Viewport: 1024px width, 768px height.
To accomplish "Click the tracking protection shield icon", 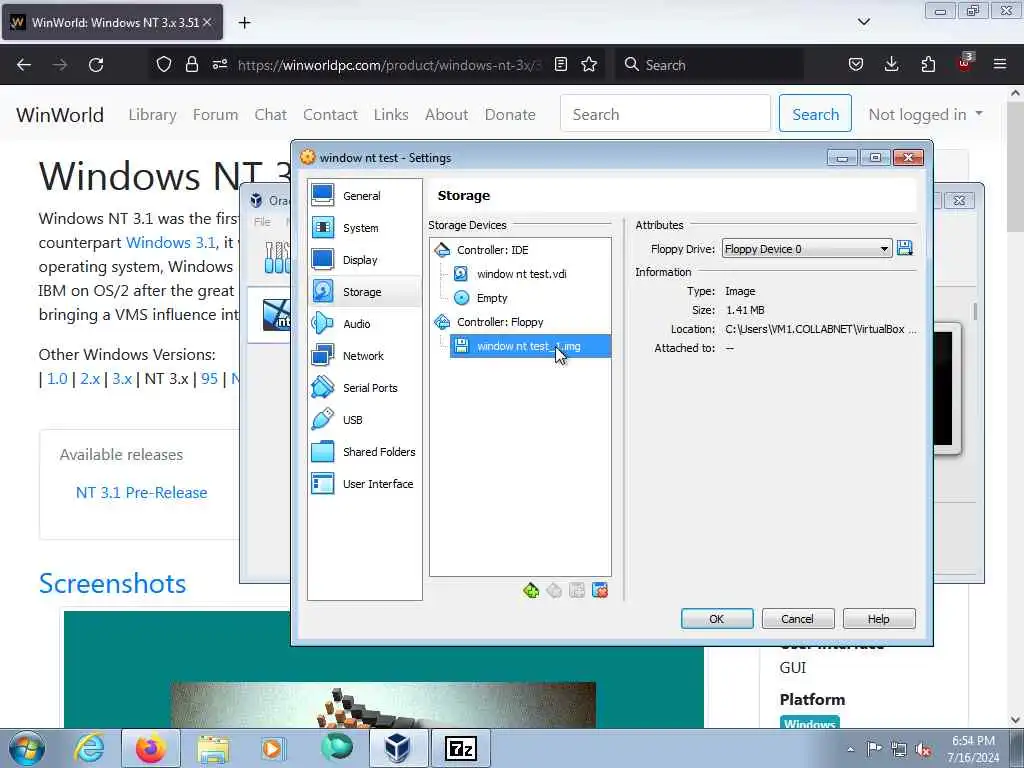I will pyautogui.click(x=164, y=65).
